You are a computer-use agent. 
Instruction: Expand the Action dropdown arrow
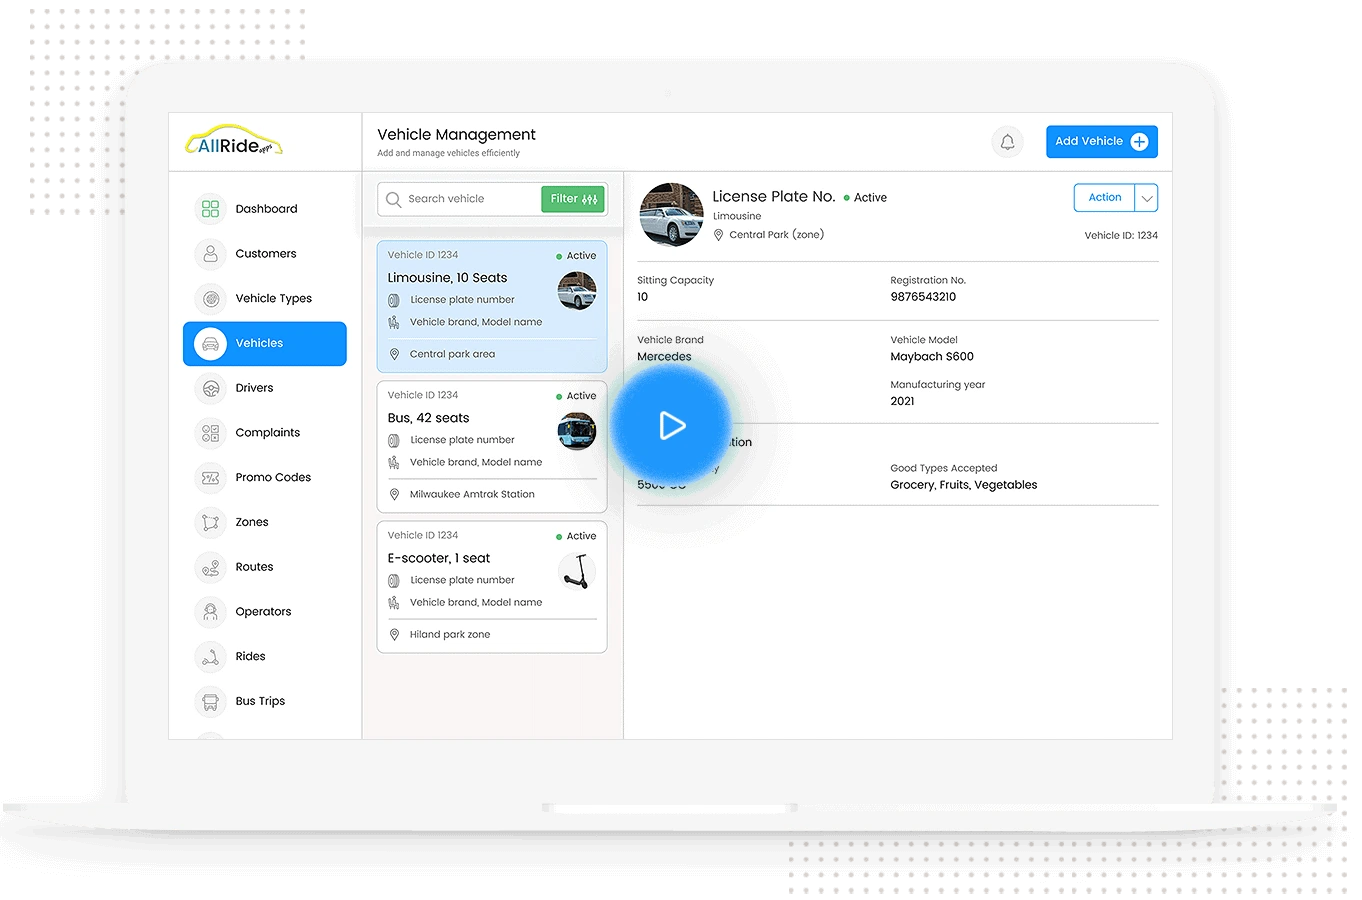(x=1147, y=198)
